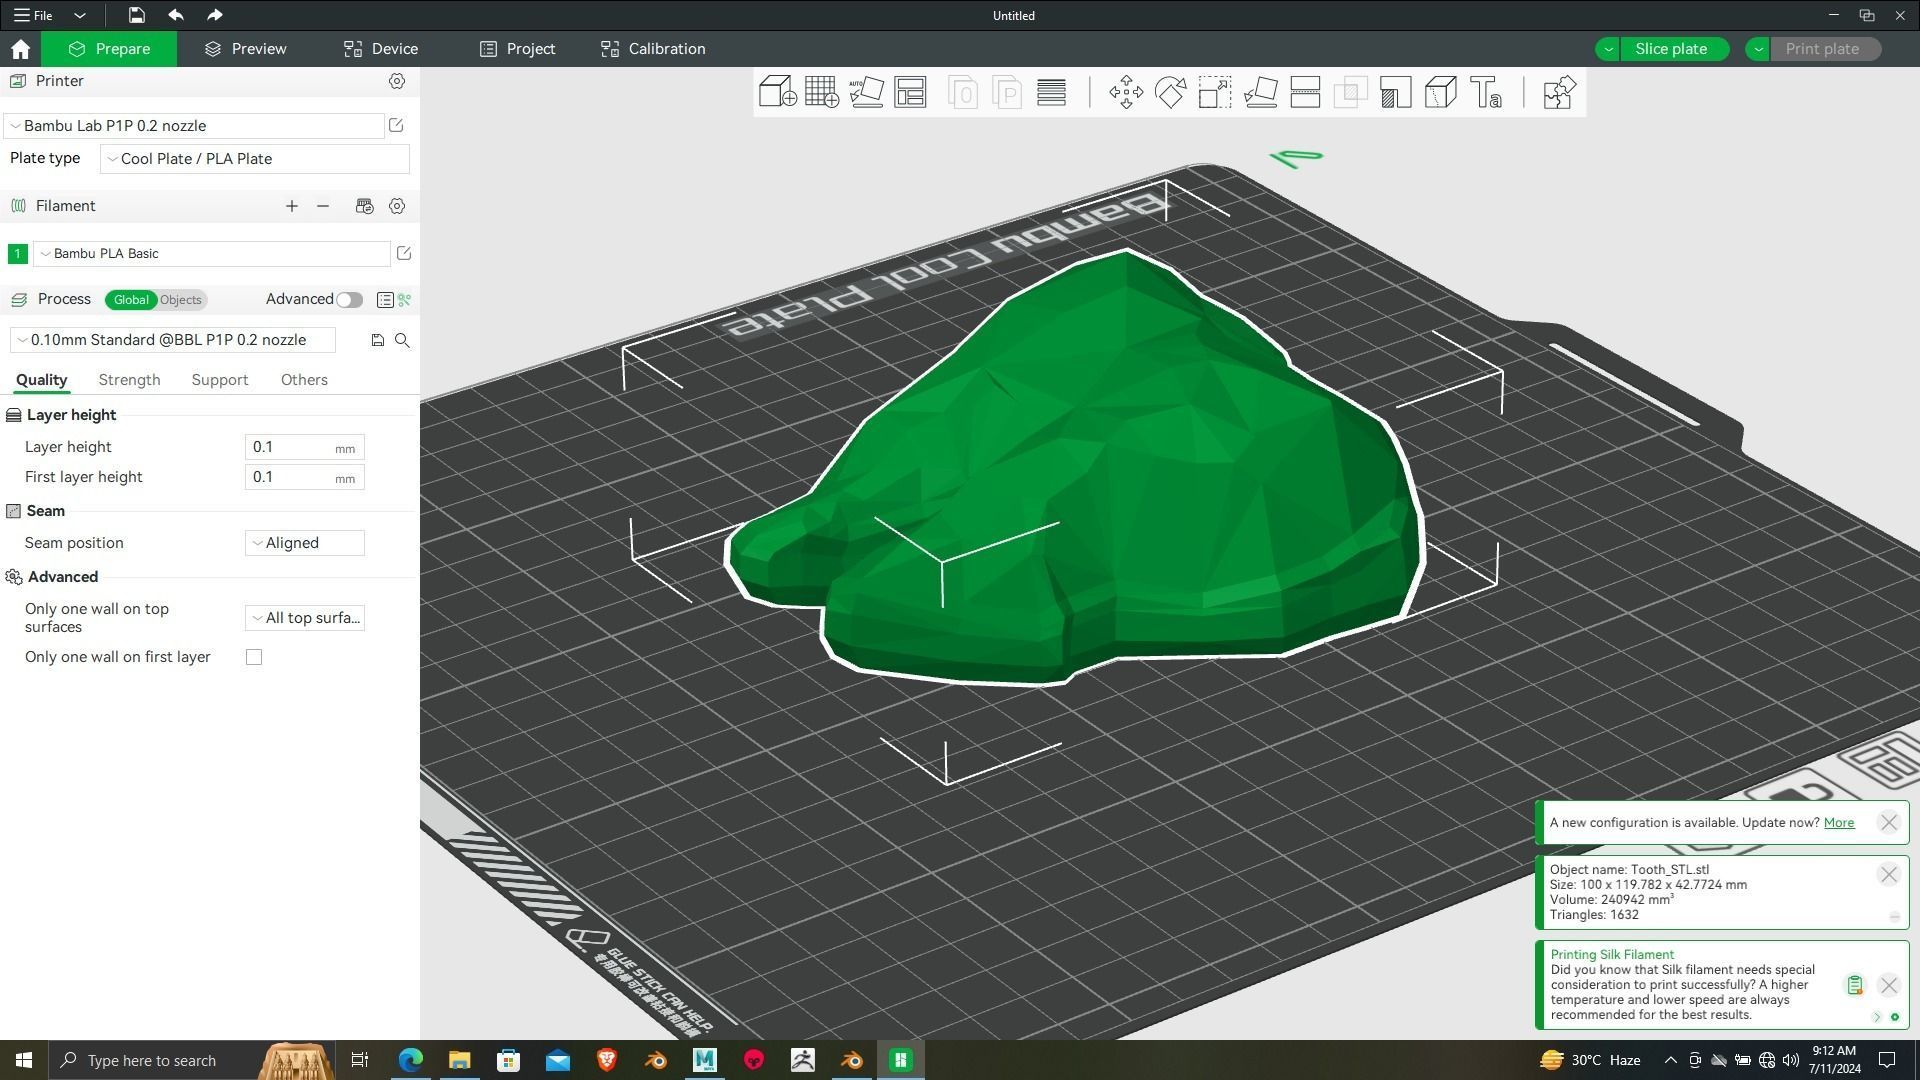Screen dimensions: 1920x1080
Task: Toggle the Advanced mode switch
Action: pos(349,299)
